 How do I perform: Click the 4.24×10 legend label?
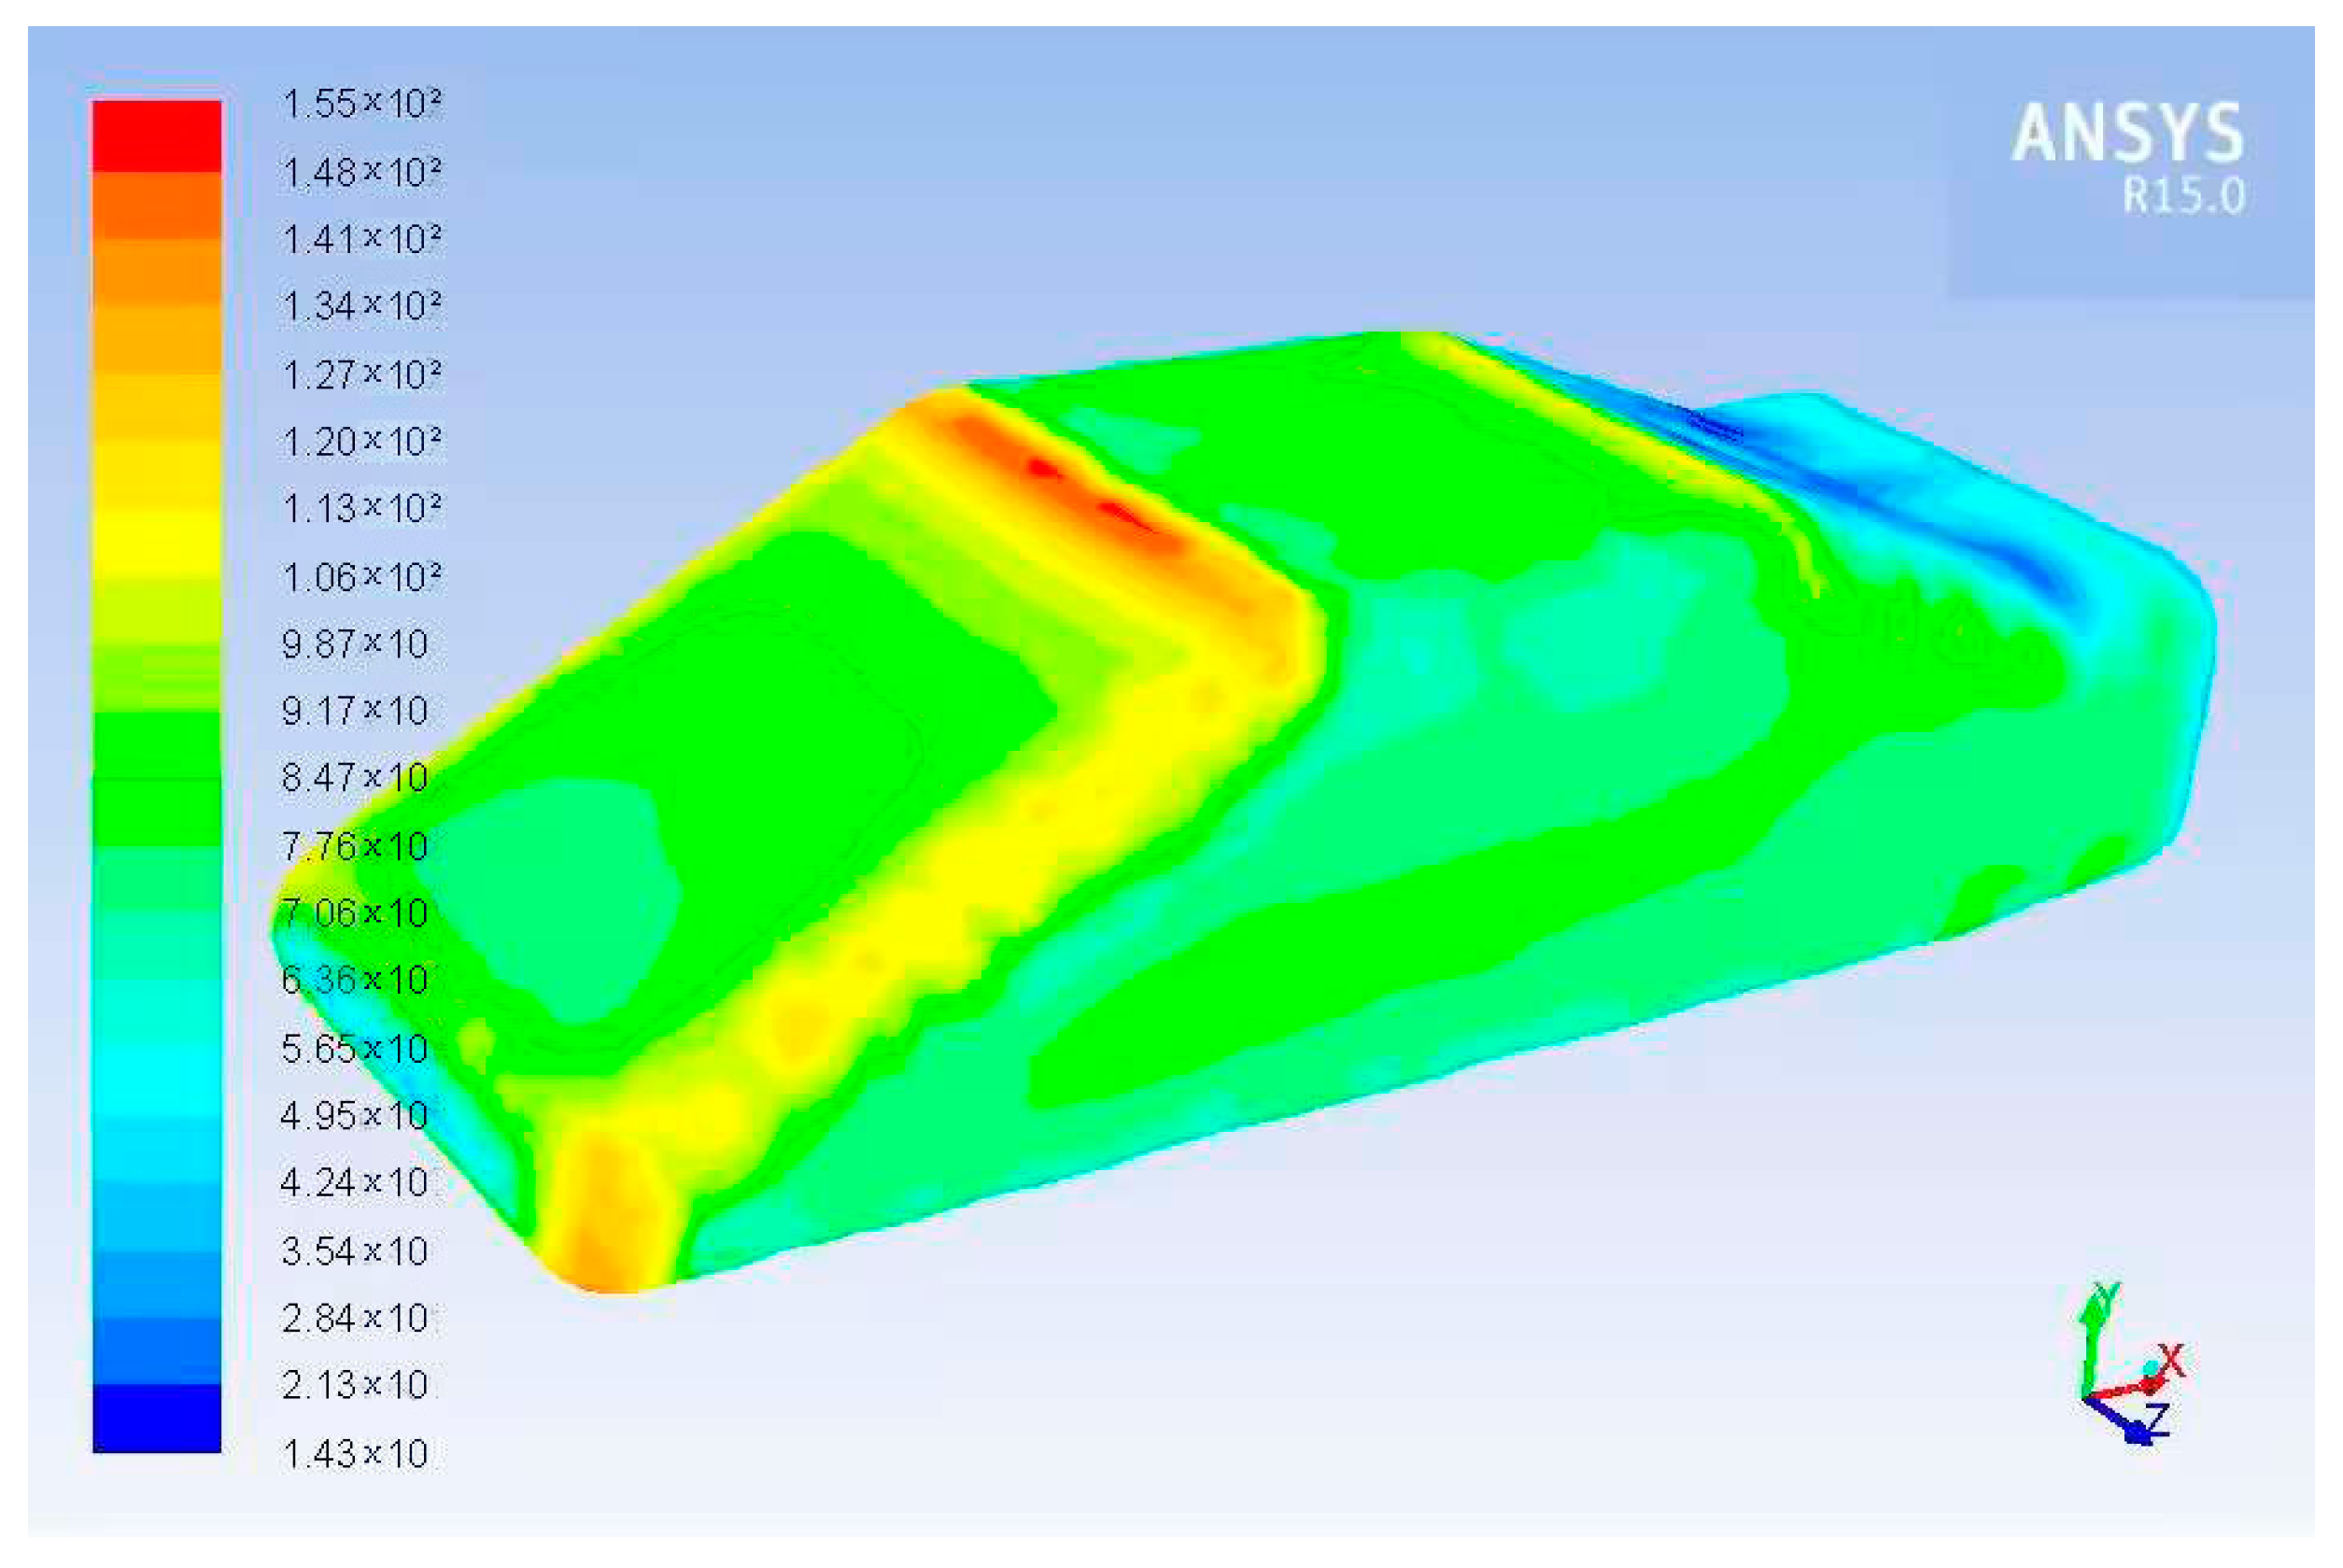tap(354, 1183)
